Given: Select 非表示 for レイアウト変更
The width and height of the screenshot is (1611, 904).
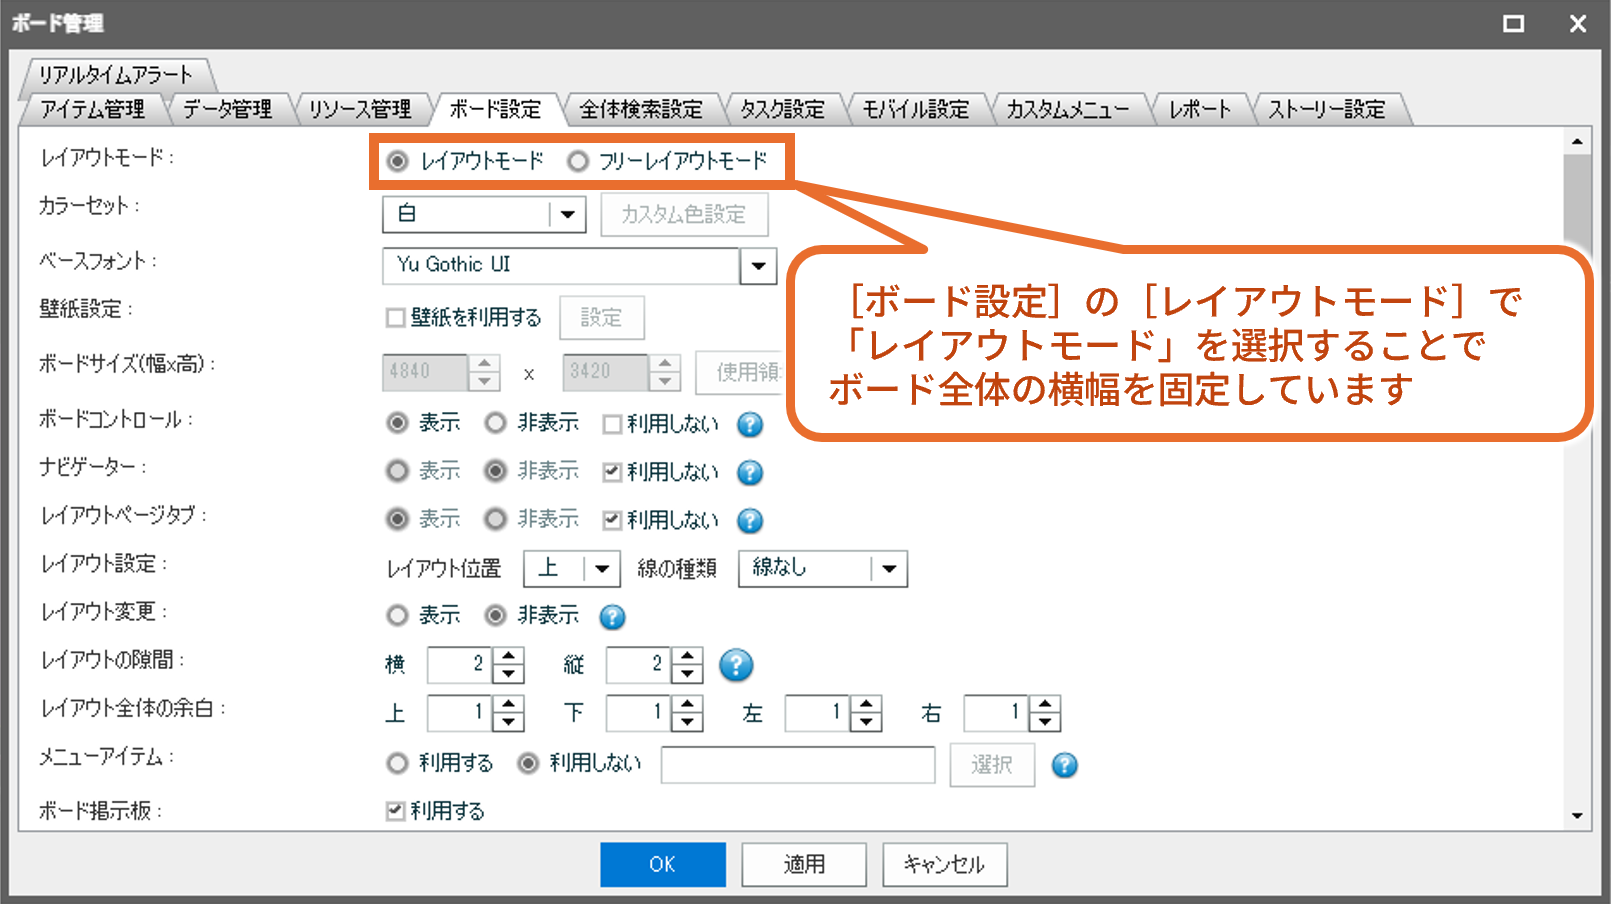Looking at the screenshot, I should coord(496,615).
